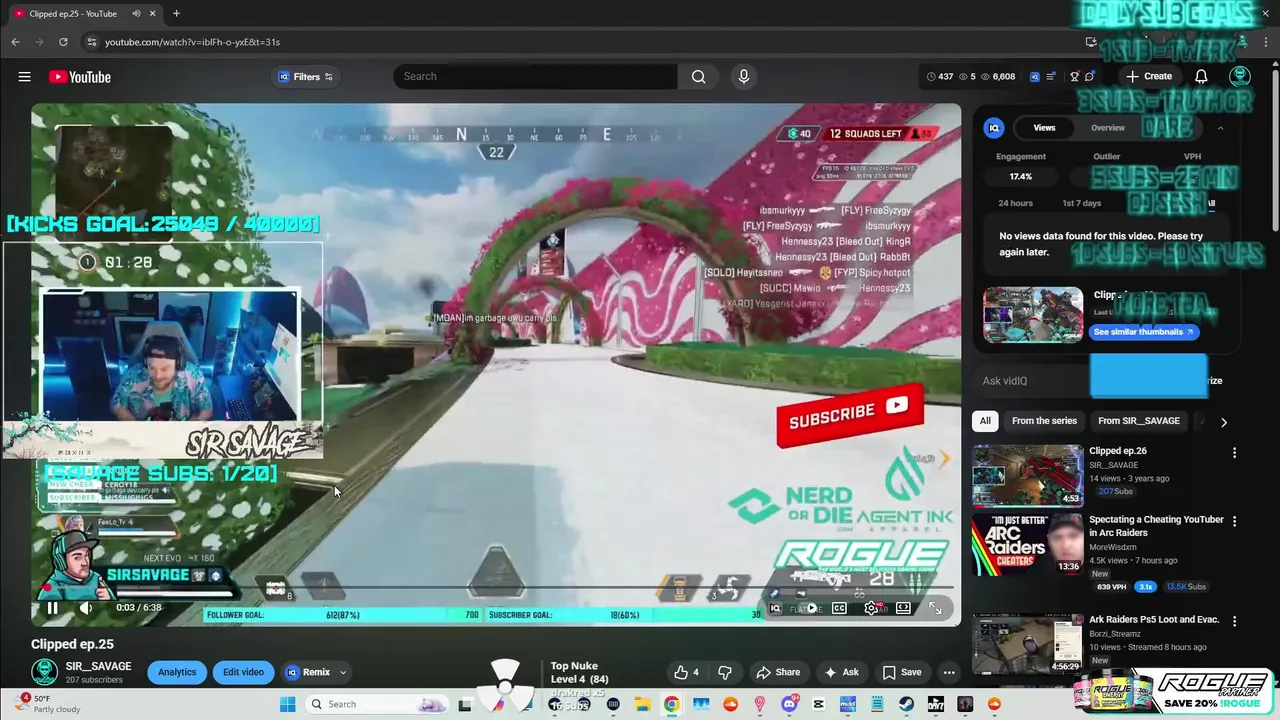Dislike the video

(x=725, y=672)
